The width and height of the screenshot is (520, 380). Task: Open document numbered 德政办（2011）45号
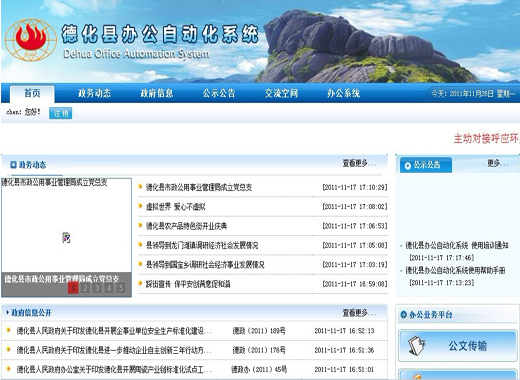(259, 369)
